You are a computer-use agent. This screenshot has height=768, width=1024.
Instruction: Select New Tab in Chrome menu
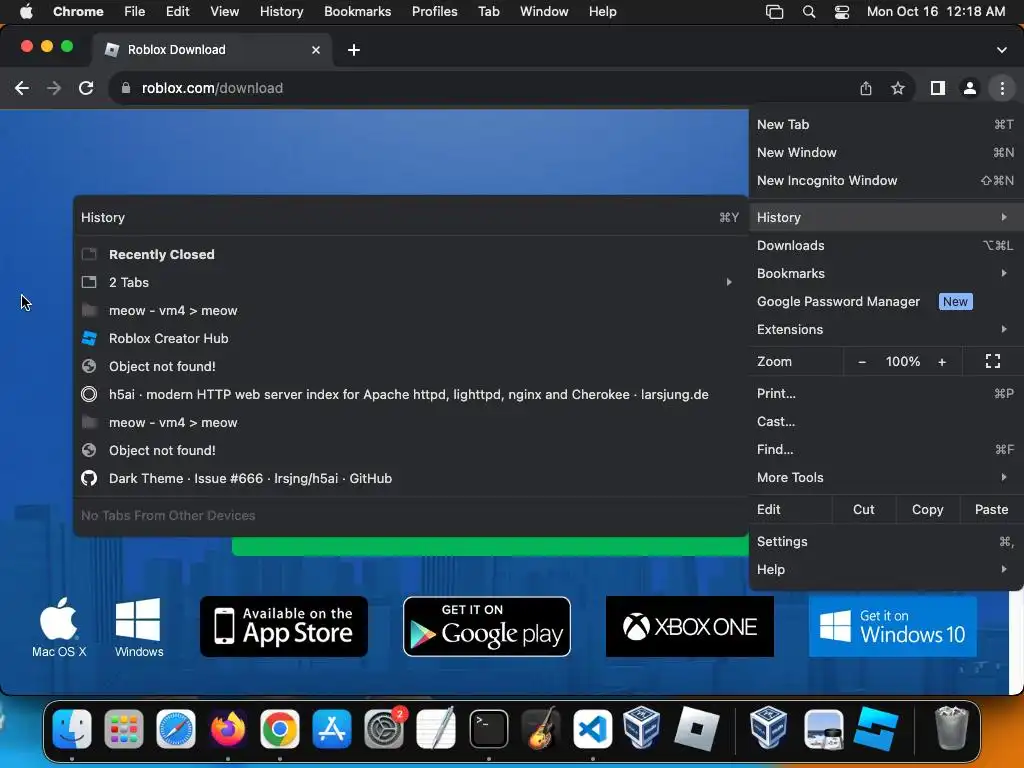[x=886, y=124]
